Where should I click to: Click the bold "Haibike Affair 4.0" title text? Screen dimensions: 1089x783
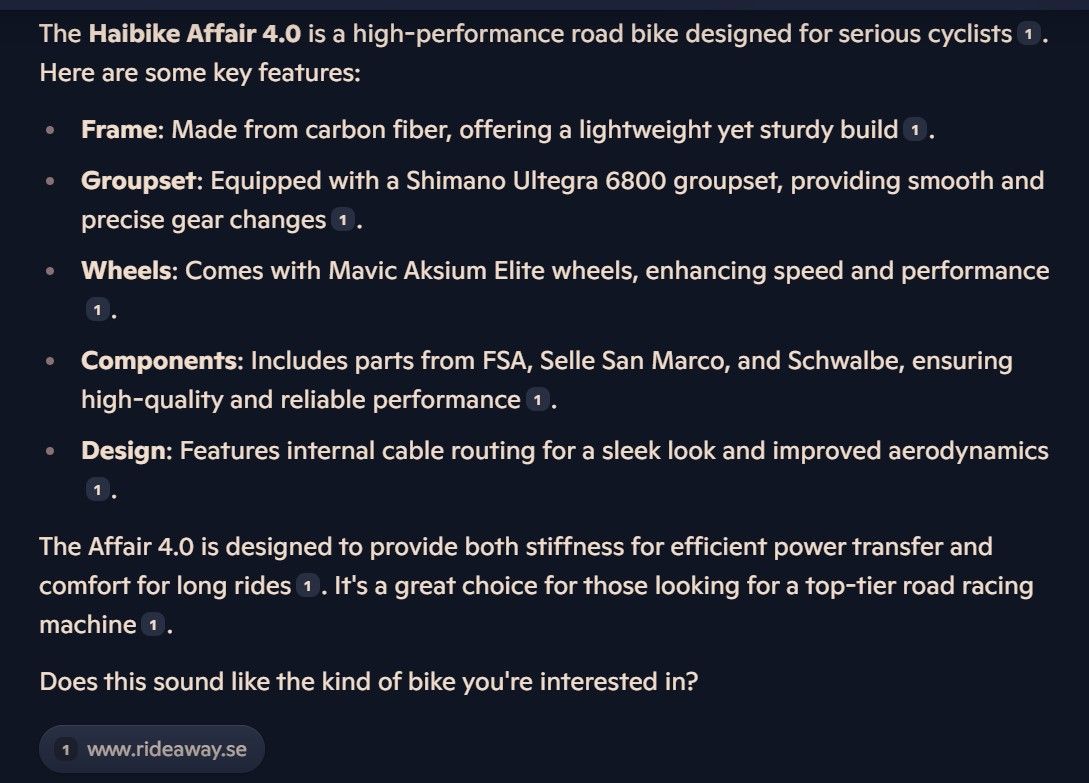[x=194, y=34]
